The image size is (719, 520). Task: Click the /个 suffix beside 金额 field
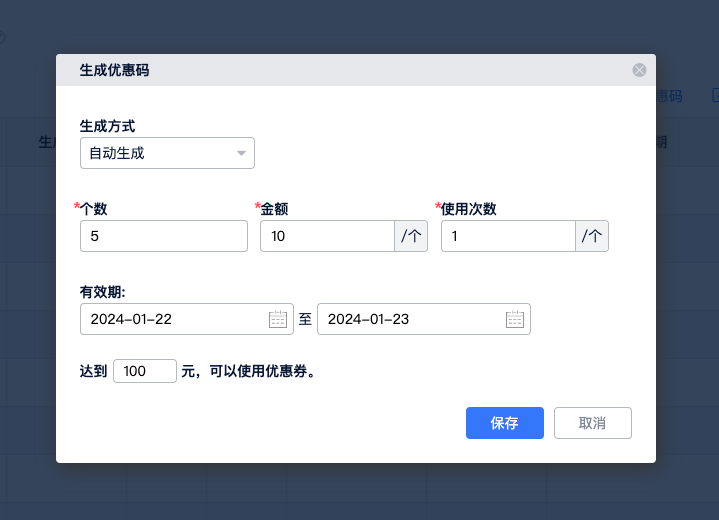(411, 236)
